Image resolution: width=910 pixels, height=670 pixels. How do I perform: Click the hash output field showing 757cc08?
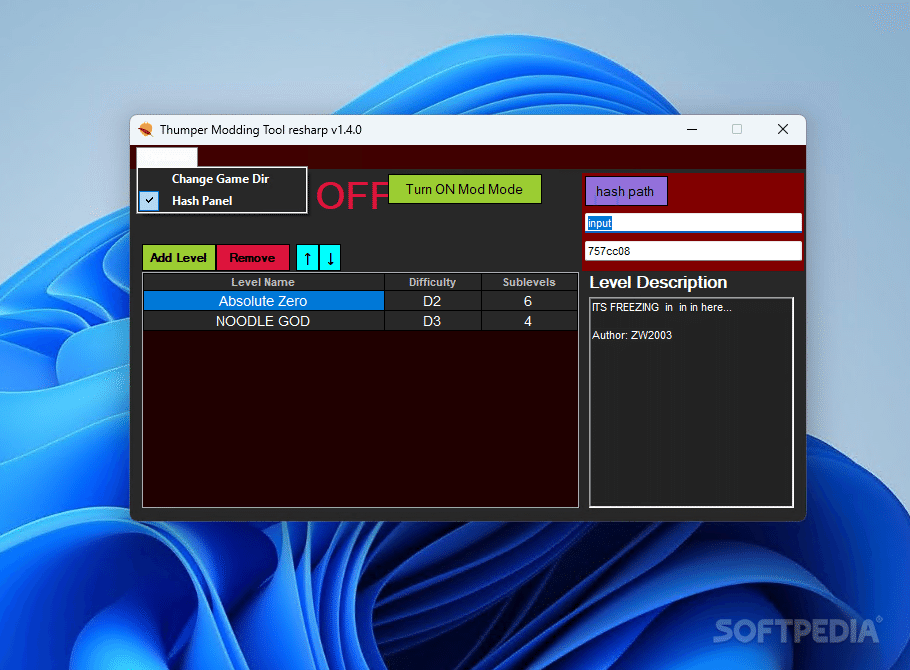693,251
